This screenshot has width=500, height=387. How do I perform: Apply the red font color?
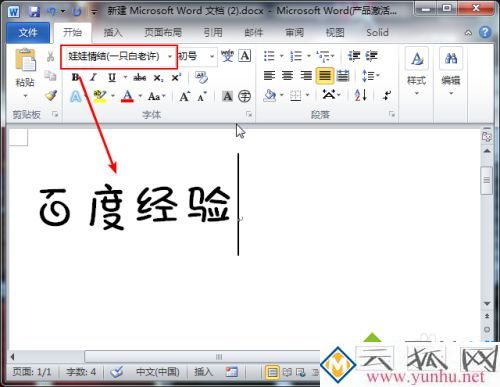coord(127,97)
